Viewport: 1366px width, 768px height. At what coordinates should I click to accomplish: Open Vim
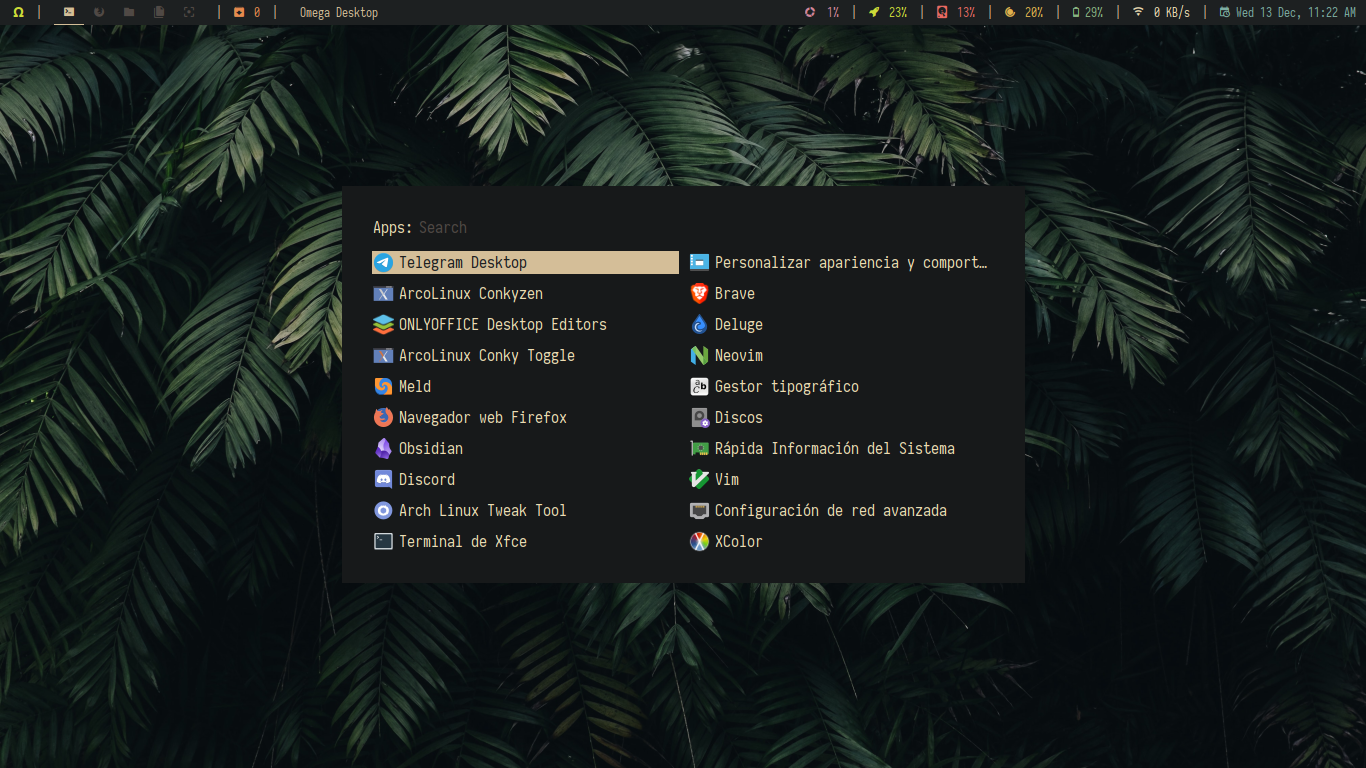point(725,479)
